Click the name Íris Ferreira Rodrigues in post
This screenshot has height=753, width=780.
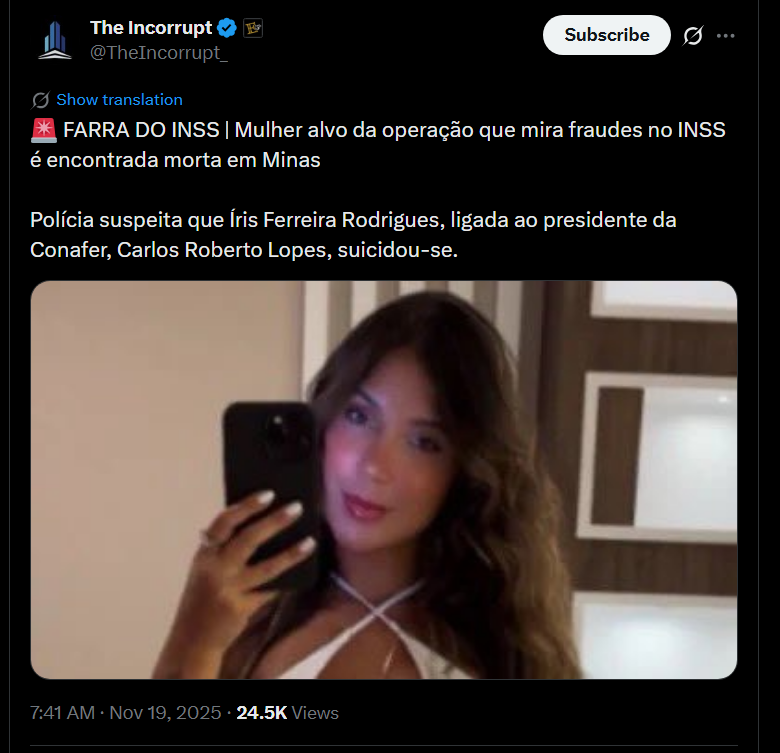[337, 220]
